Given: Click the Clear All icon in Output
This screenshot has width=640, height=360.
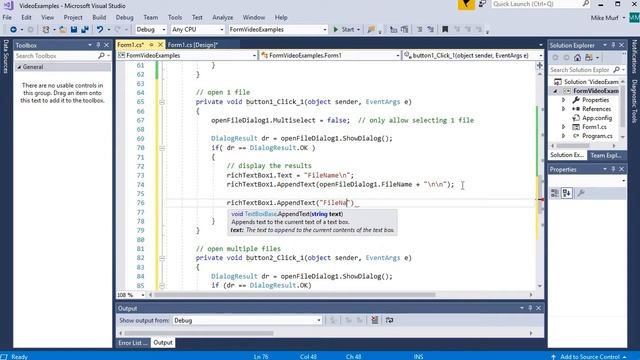Looking at the screenshot, I should tap(375, 320).
